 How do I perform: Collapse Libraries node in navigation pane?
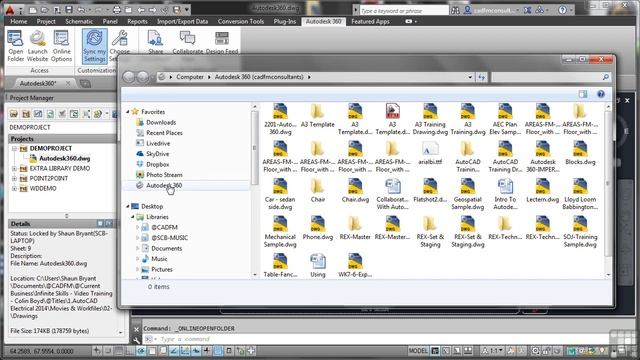point(133,217)
